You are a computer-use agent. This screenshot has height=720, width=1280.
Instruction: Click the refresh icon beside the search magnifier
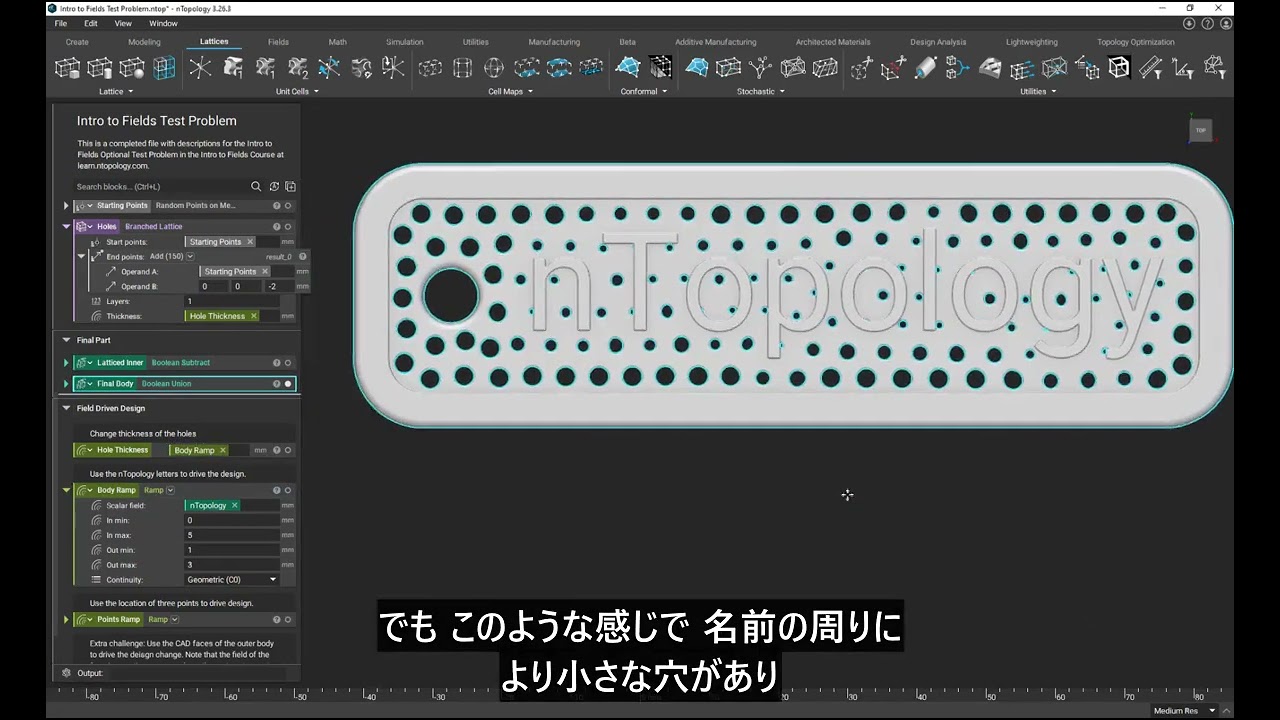coord(273,186)
